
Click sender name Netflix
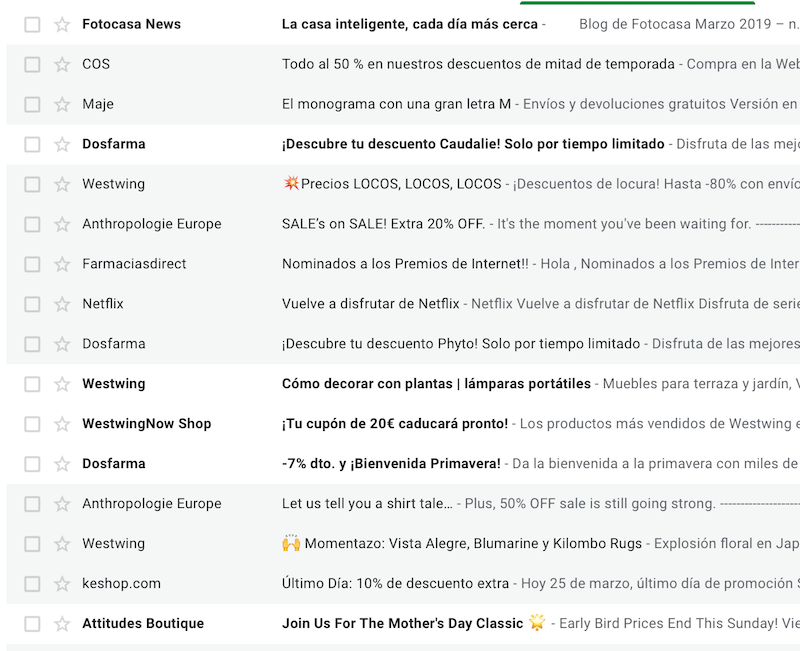pos(103,304)
